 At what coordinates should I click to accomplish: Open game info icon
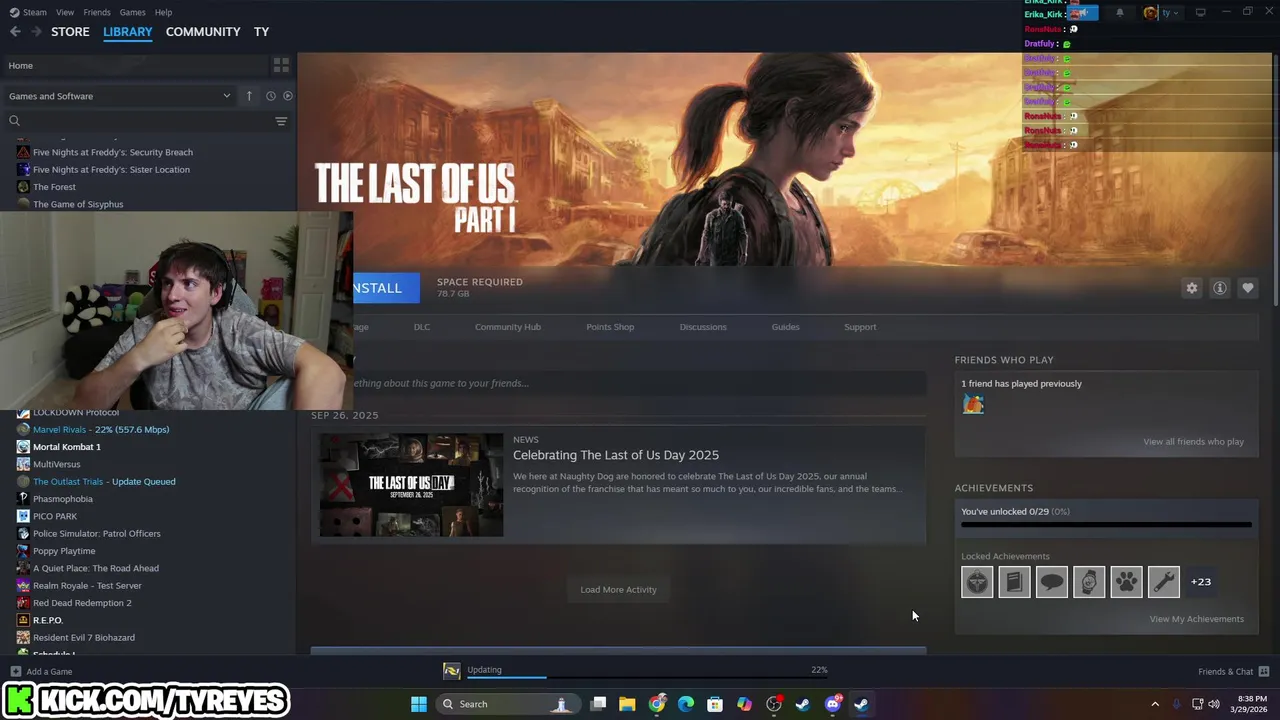pos(1219,288)
